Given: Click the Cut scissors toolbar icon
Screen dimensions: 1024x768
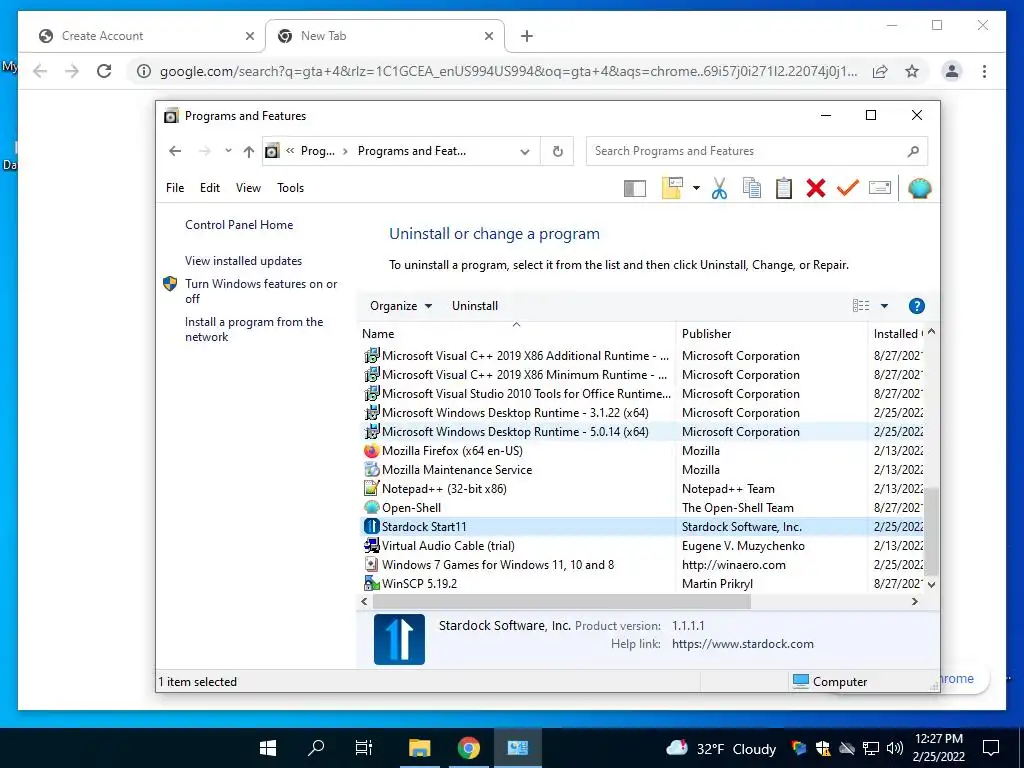Looking at the screenshot, I should [719, 188].
